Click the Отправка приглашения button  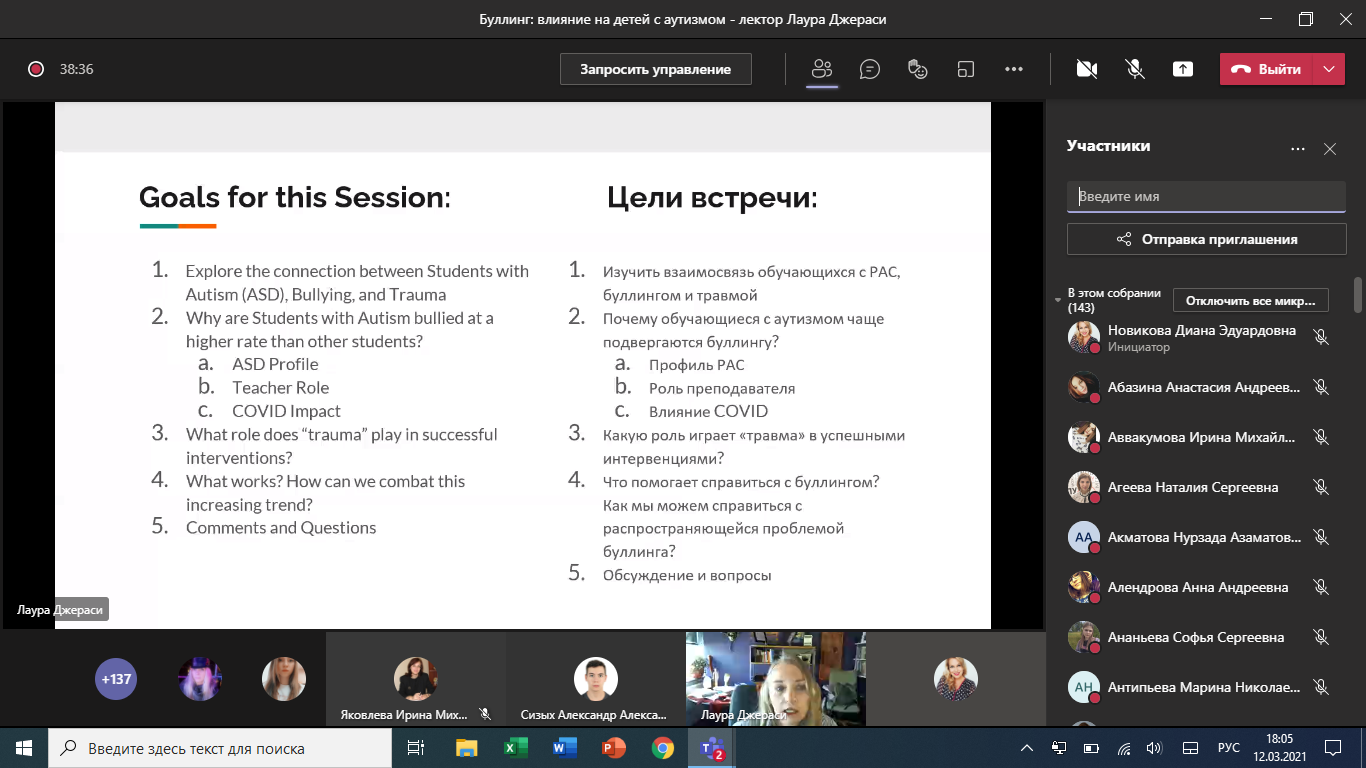1206,239
